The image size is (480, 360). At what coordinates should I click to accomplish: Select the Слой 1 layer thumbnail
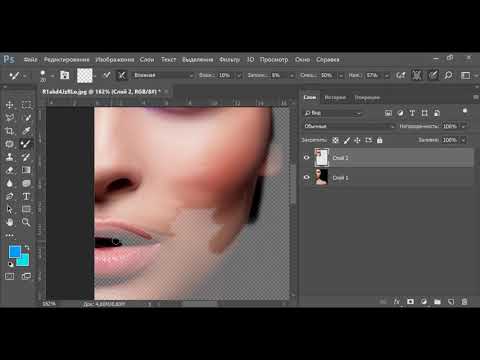[x=321, y=177]
